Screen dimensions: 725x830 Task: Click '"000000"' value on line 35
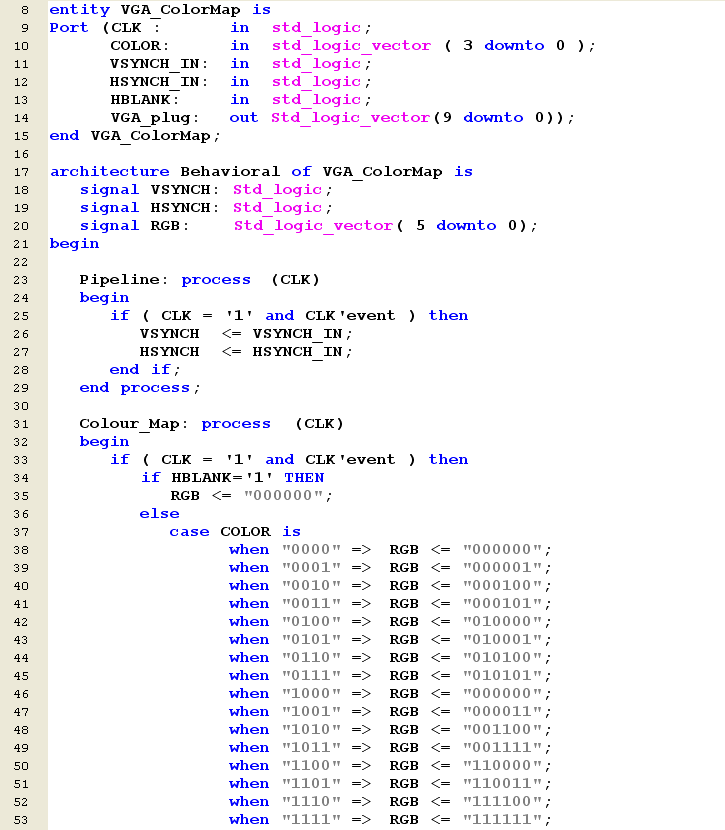coord(283,495)
